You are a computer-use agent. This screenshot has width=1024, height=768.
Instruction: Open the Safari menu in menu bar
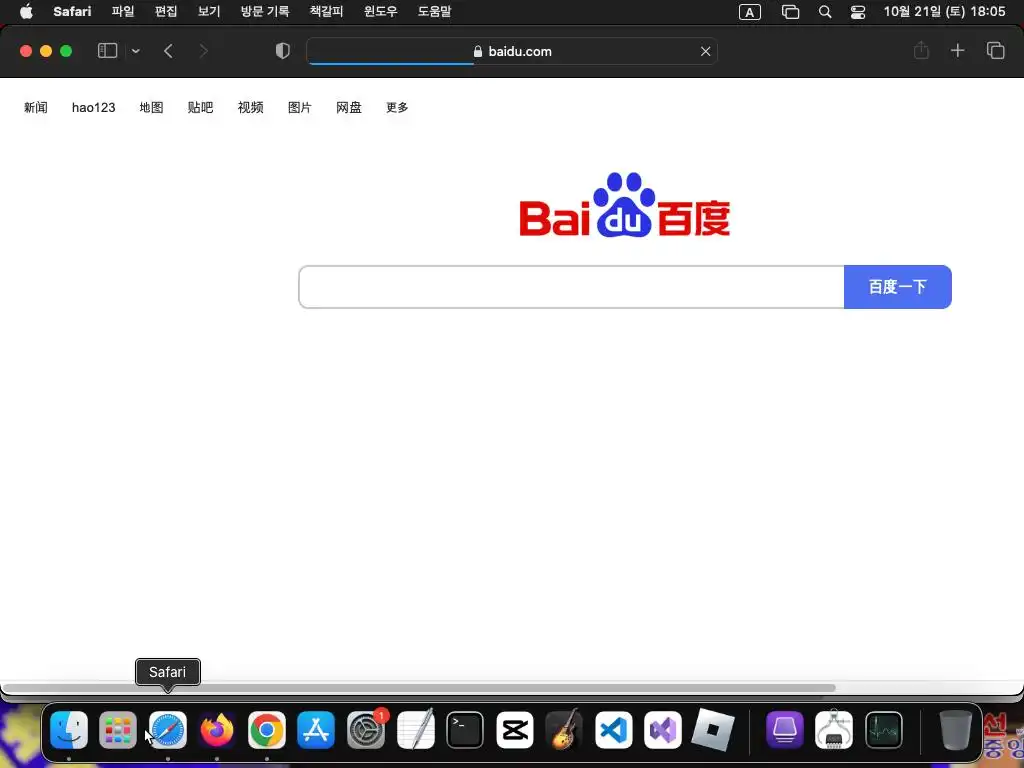coord(72,12)
